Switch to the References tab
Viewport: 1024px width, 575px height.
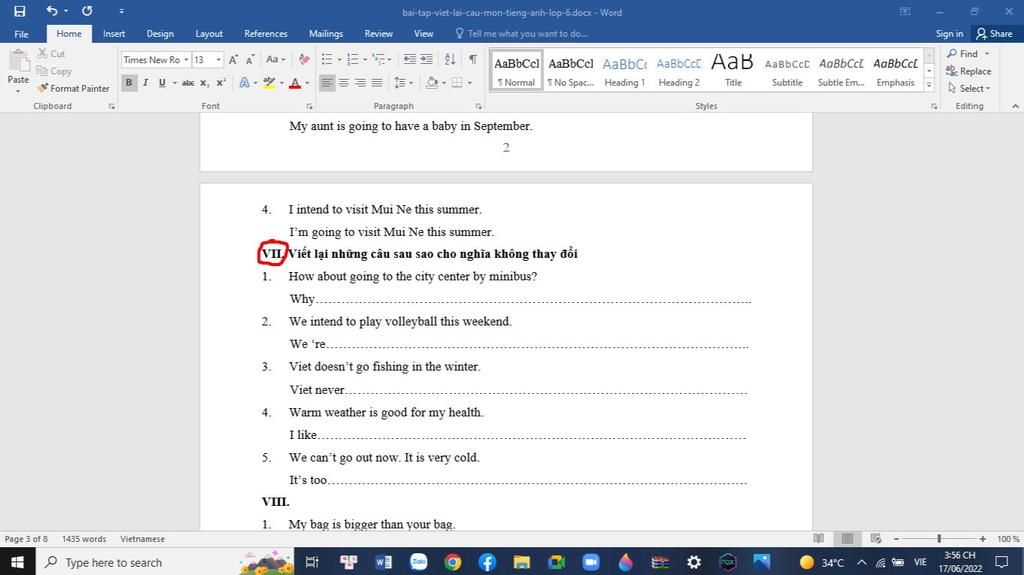(x=266, y=33)
